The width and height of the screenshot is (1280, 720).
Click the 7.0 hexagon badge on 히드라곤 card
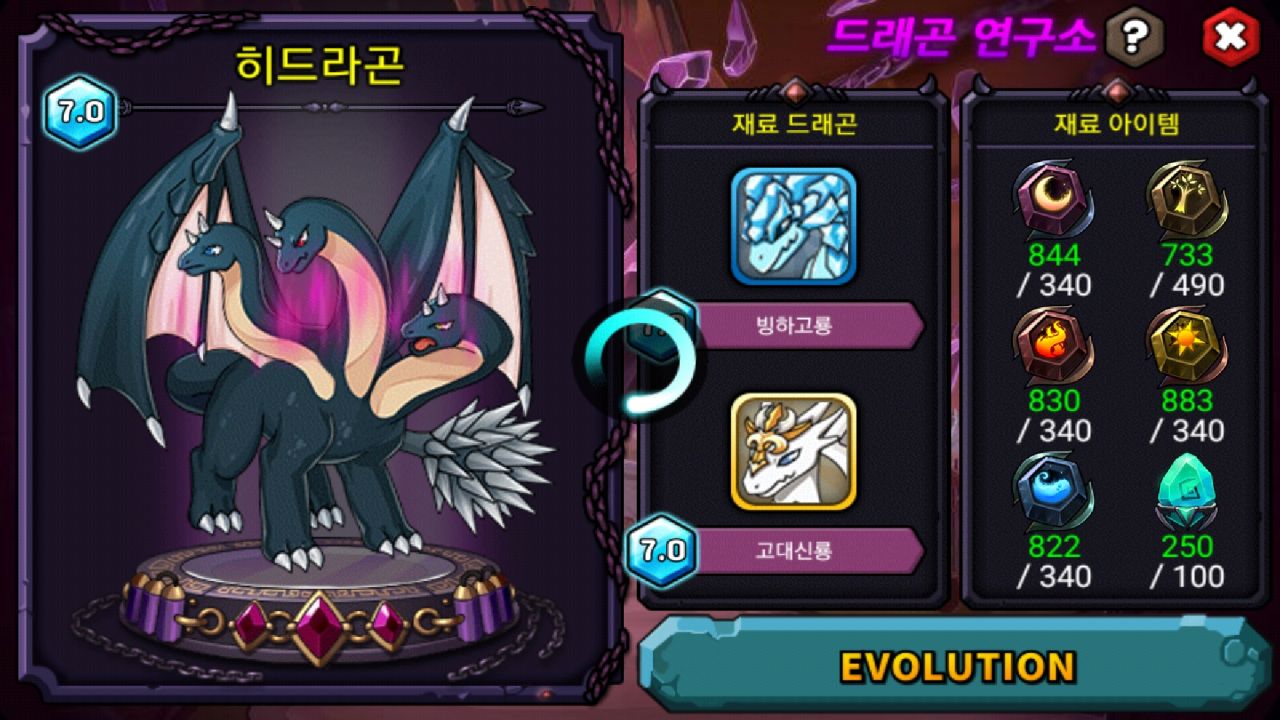click(x=80, y=112)
